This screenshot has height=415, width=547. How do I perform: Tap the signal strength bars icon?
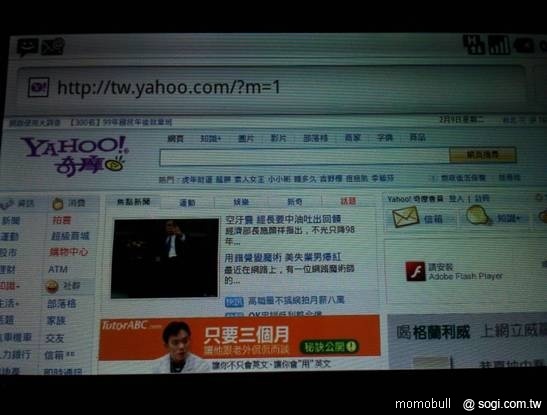pyautogui.click(x=500, y=45)
